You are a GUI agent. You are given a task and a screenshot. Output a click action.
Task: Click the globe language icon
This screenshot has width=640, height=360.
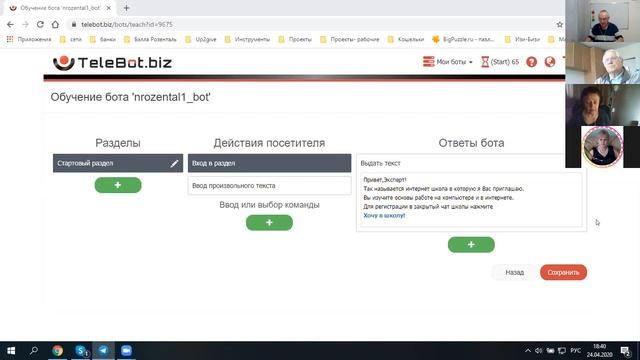(x=550, y=62)
